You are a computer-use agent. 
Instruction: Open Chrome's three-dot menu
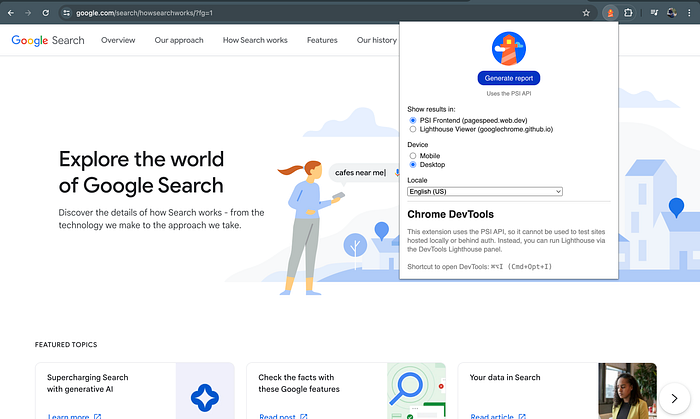click(689, 13)
